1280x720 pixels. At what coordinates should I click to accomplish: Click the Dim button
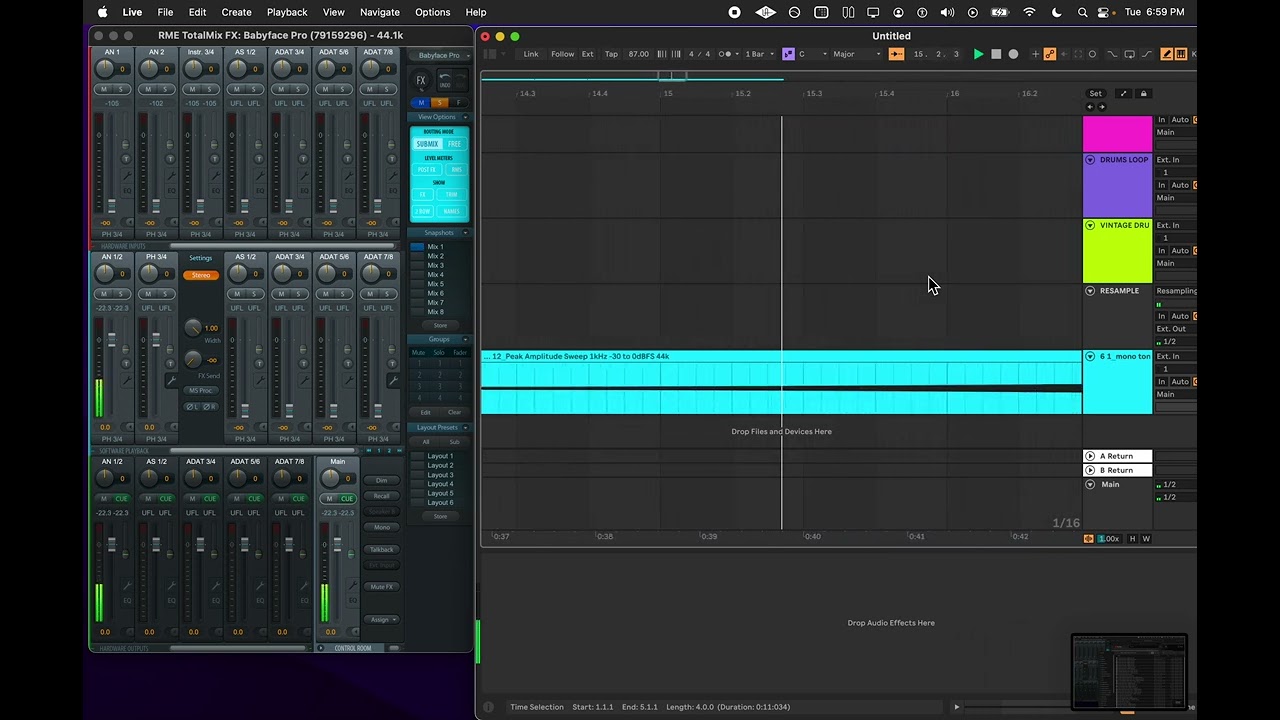click(382, 481)
